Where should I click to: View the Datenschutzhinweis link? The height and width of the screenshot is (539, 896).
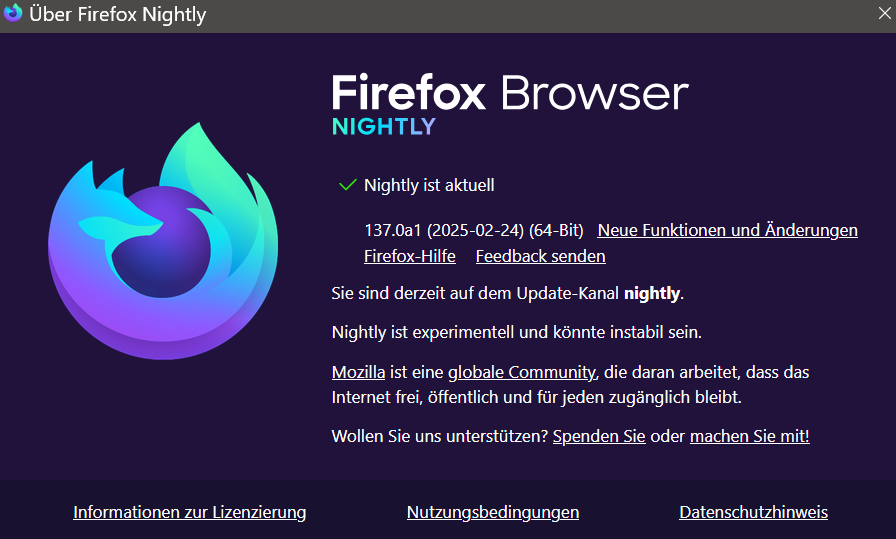click(x=753, y=512)
